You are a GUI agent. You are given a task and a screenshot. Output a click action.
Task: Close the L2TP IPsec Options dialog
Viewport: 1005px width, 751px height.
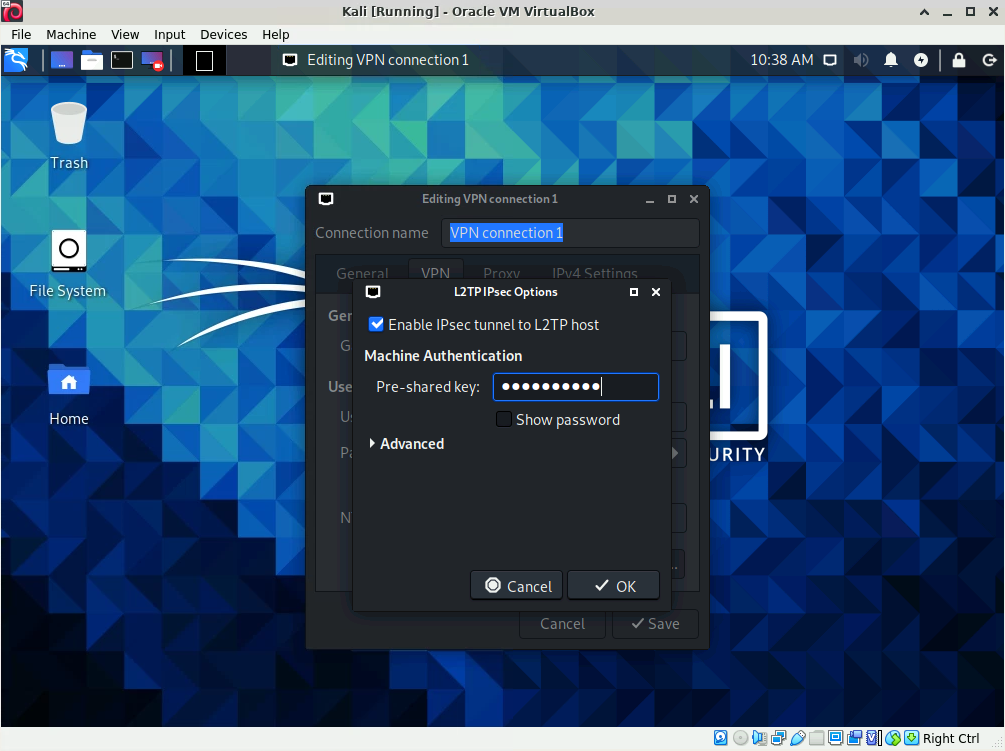pyautogui.click(x=656, y=292)
